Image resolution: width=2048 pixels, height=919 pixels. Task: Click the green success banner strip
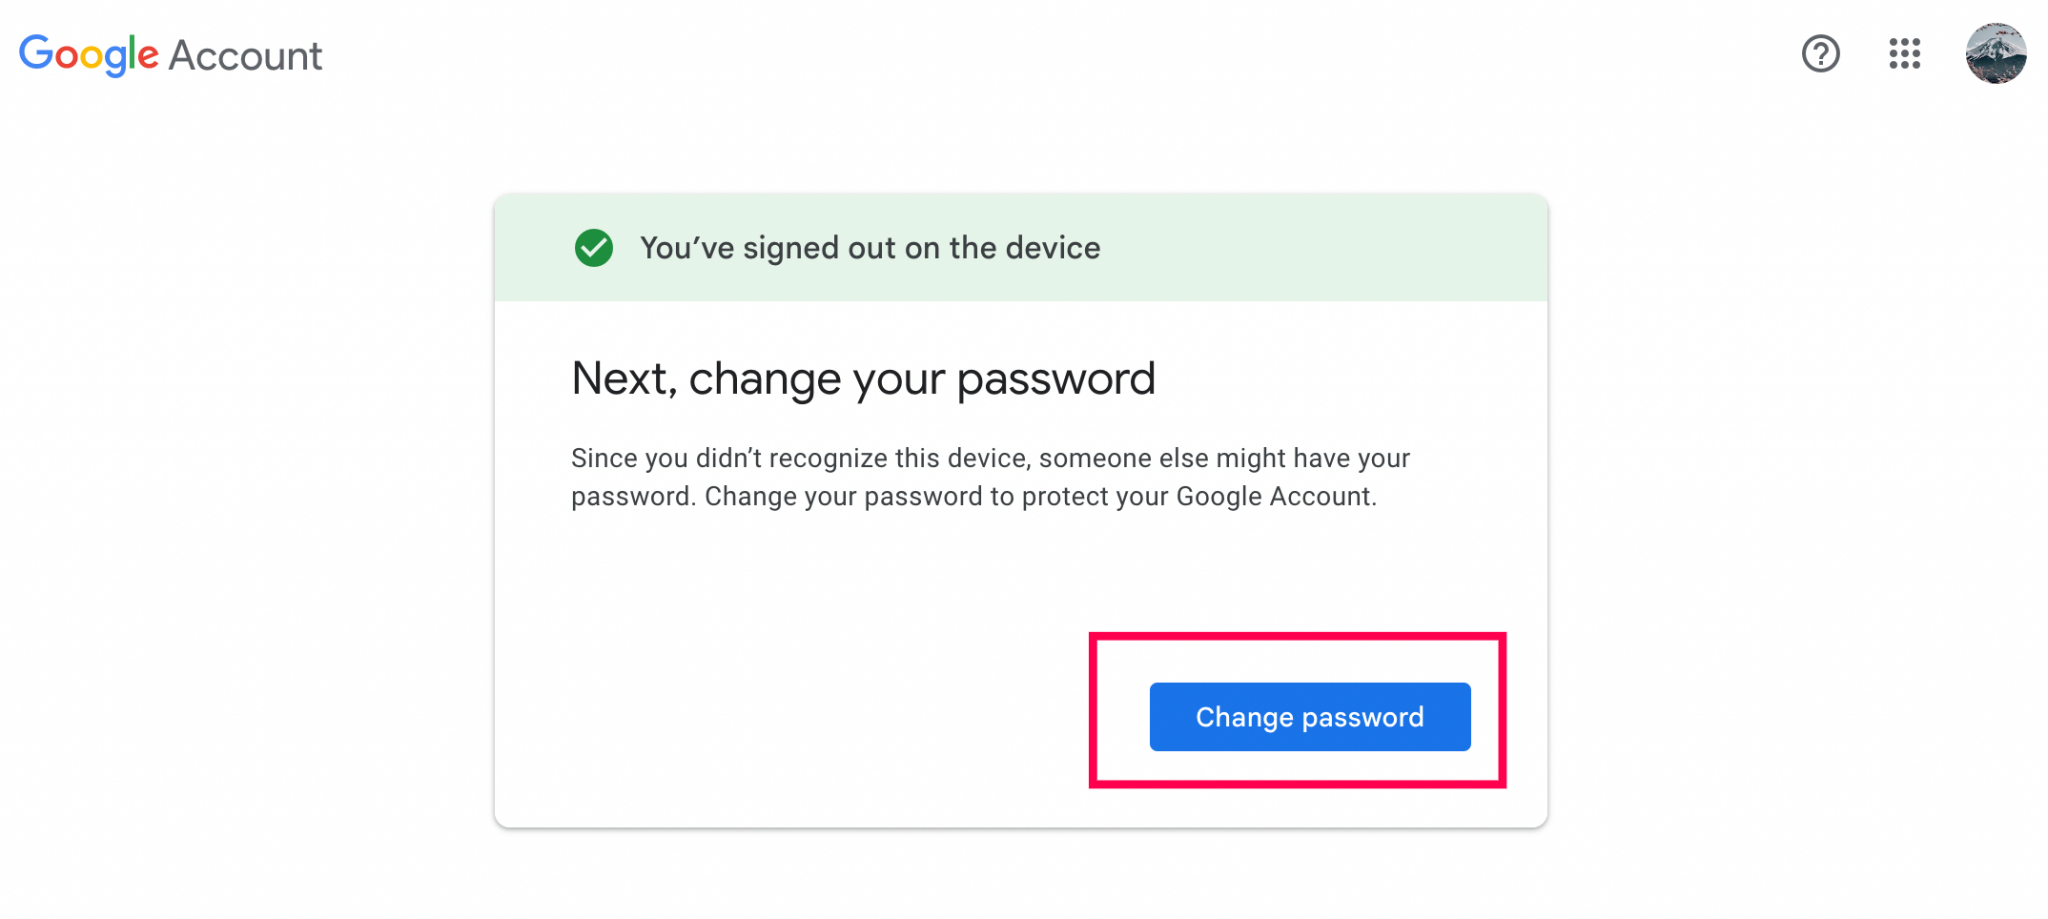click(1020, 248)
